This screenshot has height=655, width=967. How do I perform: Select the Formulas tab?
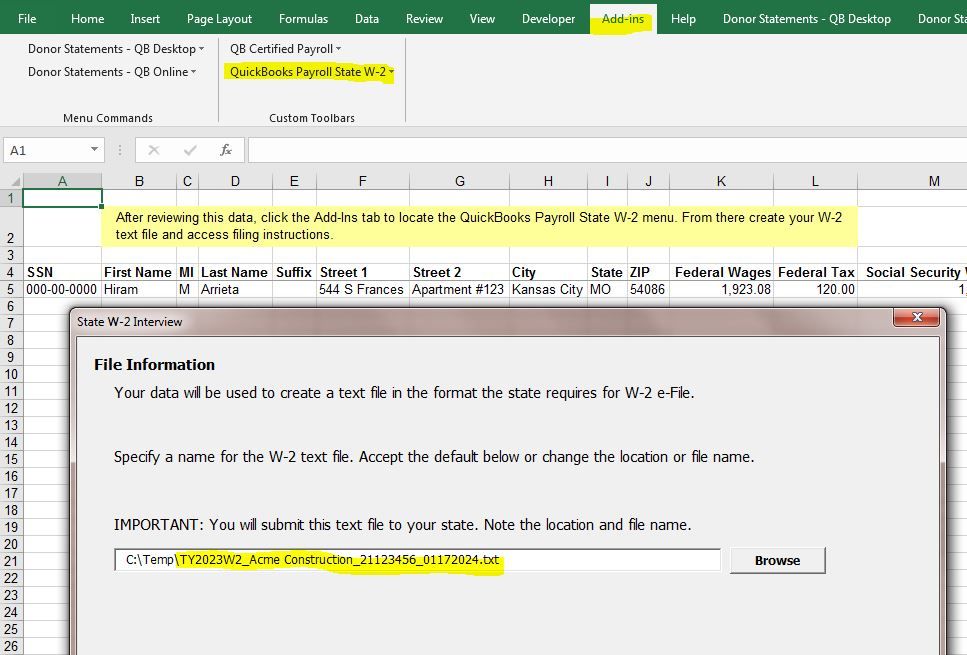pos(303,19)
